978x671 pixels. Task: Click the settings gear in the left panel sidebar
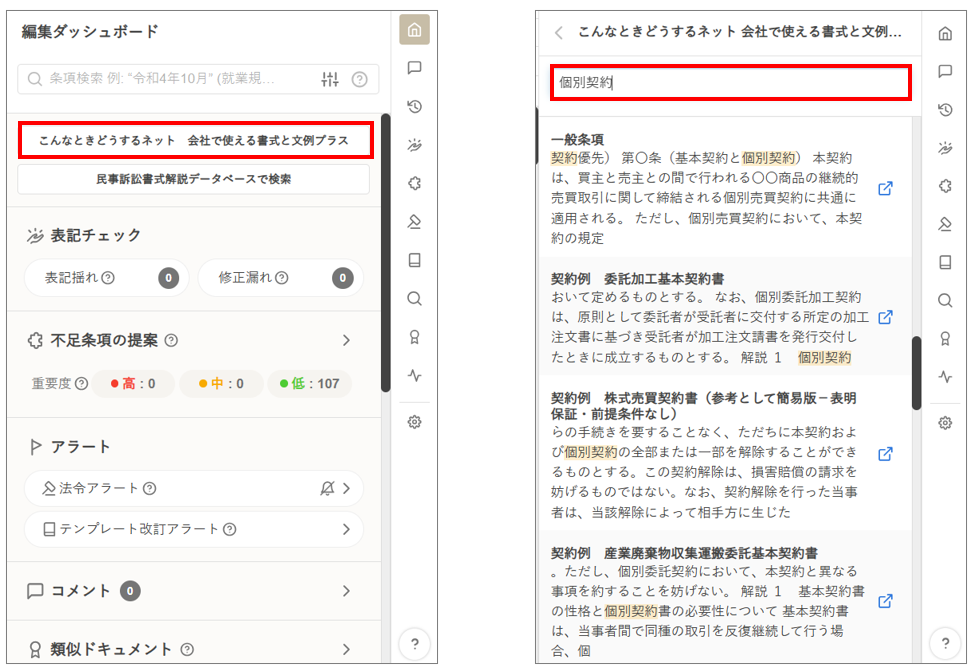pos(414,423)
